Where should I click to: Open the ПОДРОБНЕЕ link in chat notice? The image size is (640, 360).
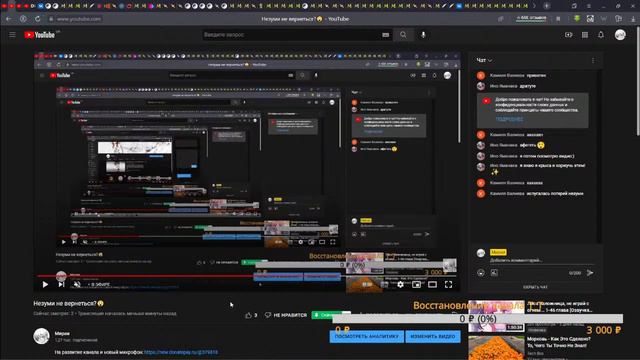pyautogui.click(x=509, y=119)
